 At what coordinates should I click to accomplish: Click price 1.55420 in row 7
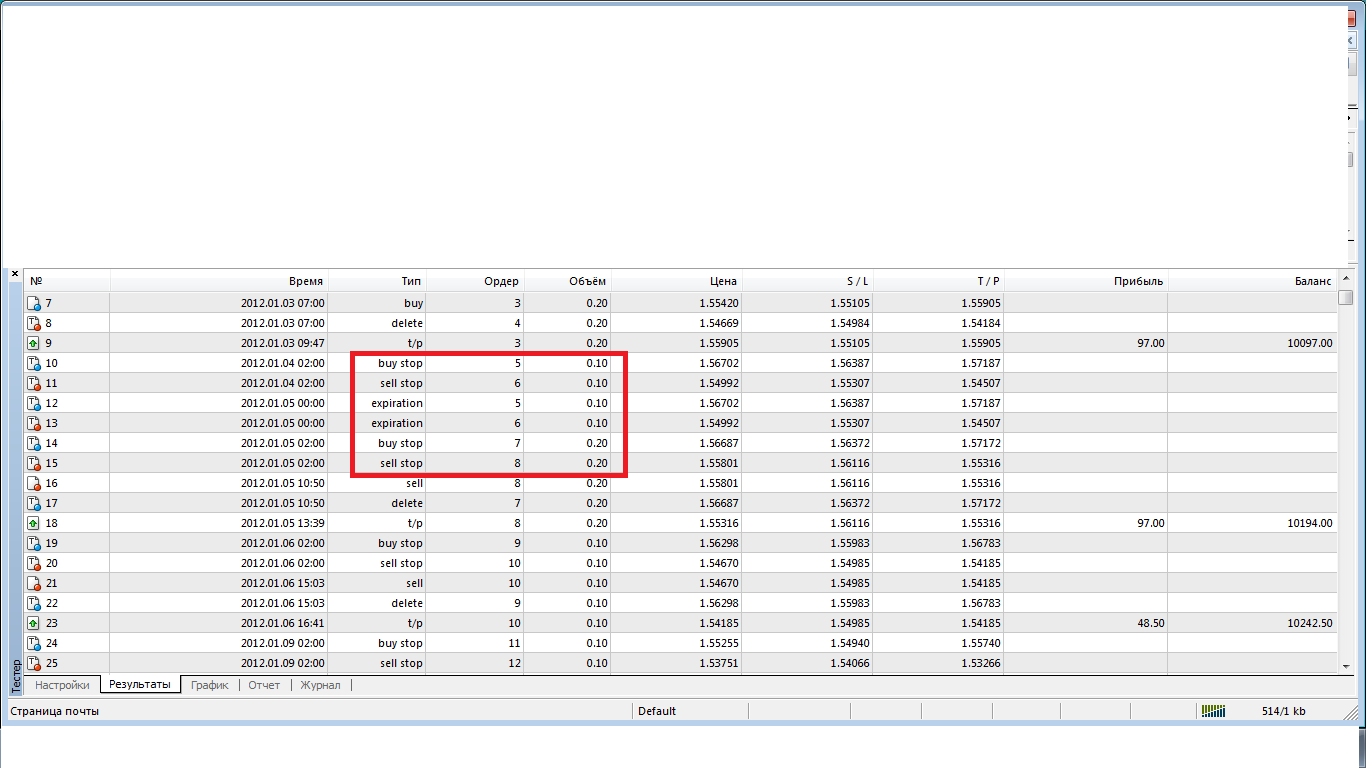tap(717, 303)
